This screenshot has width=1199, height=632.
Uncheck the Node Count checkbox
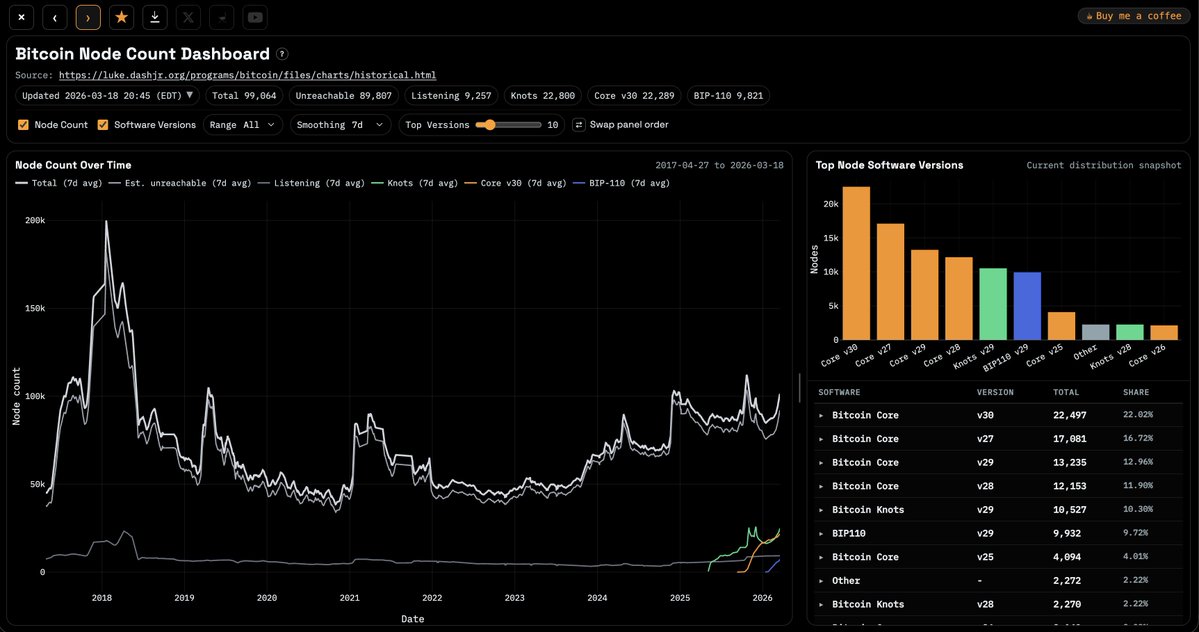[24, 125]
